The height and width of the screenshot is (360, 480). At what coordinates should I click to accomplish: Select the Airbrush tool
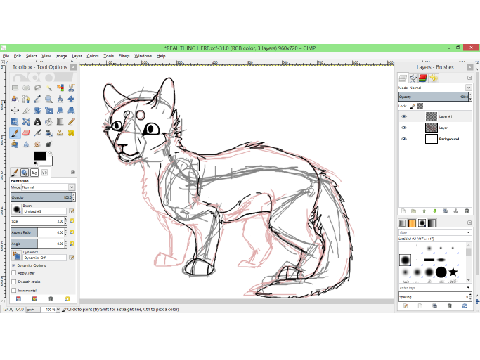coord(37,133)
